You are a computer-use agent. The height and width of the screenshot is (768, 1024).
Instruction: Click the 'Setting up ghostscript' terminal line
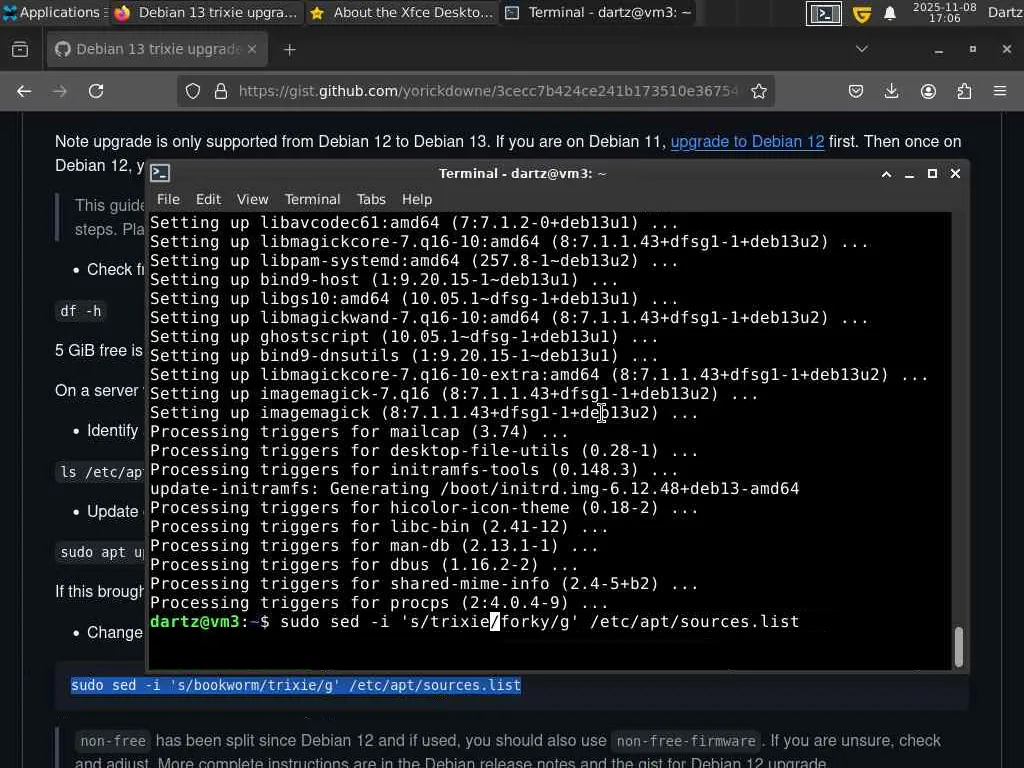point(404,337)
